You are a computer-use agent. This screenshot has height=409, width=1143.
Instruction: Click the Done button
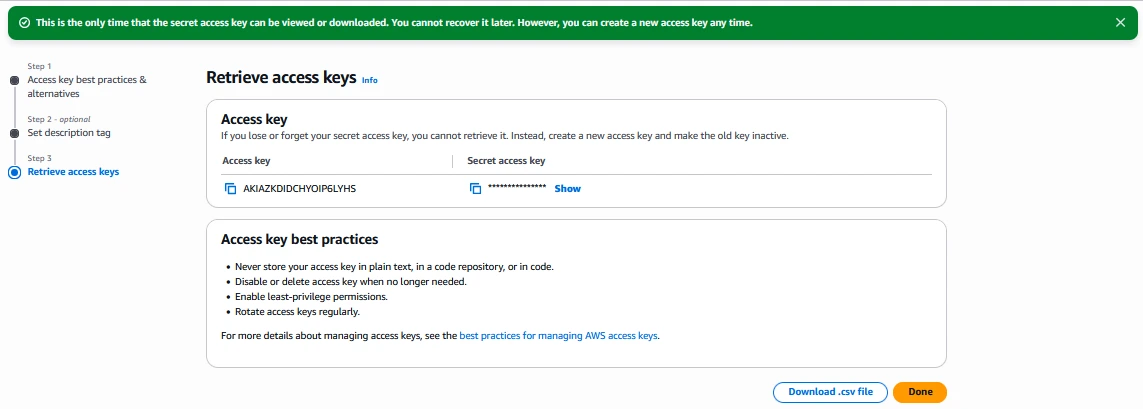click(920, 392)
